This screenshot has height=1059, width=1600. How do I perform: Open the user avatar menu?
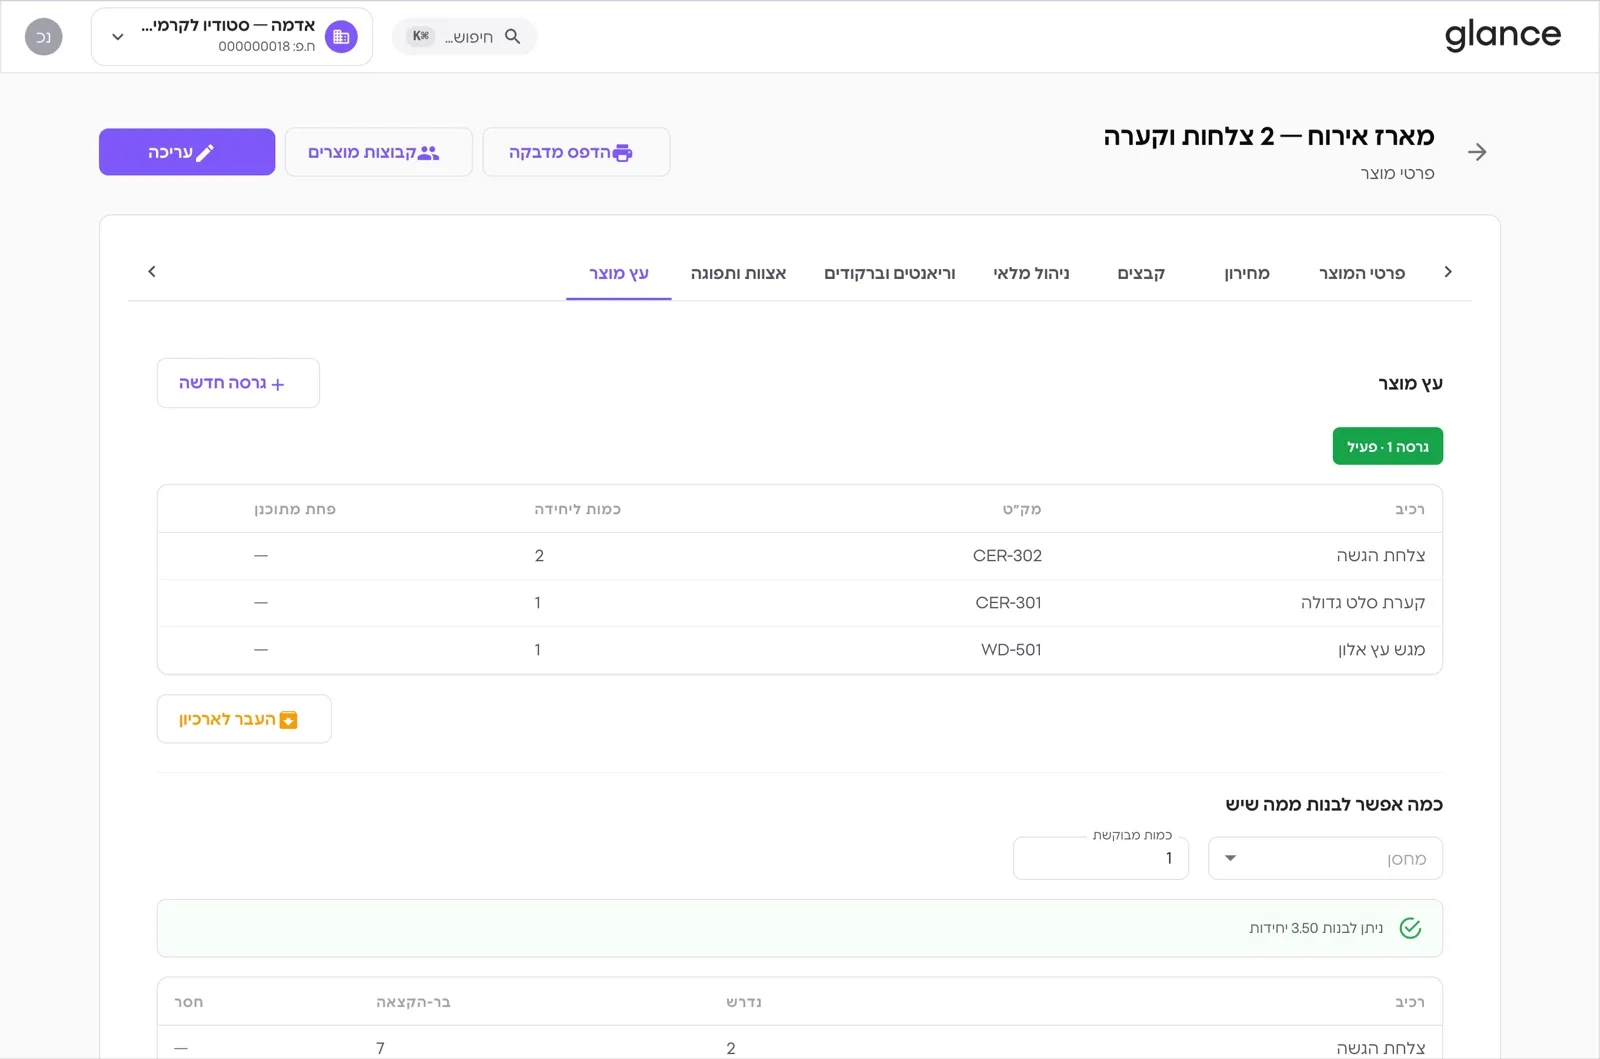43,37
